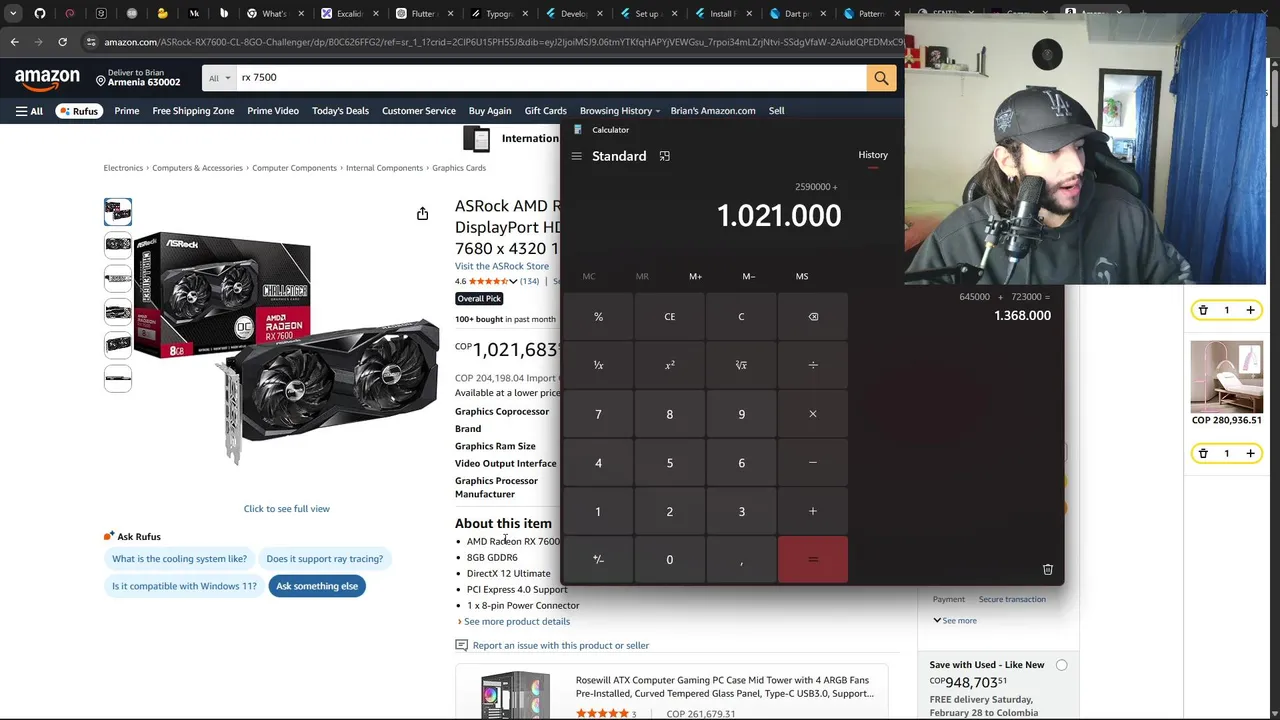Expand the See more payment details
This screenshot has width=1280, height=720.
[955, 621]
